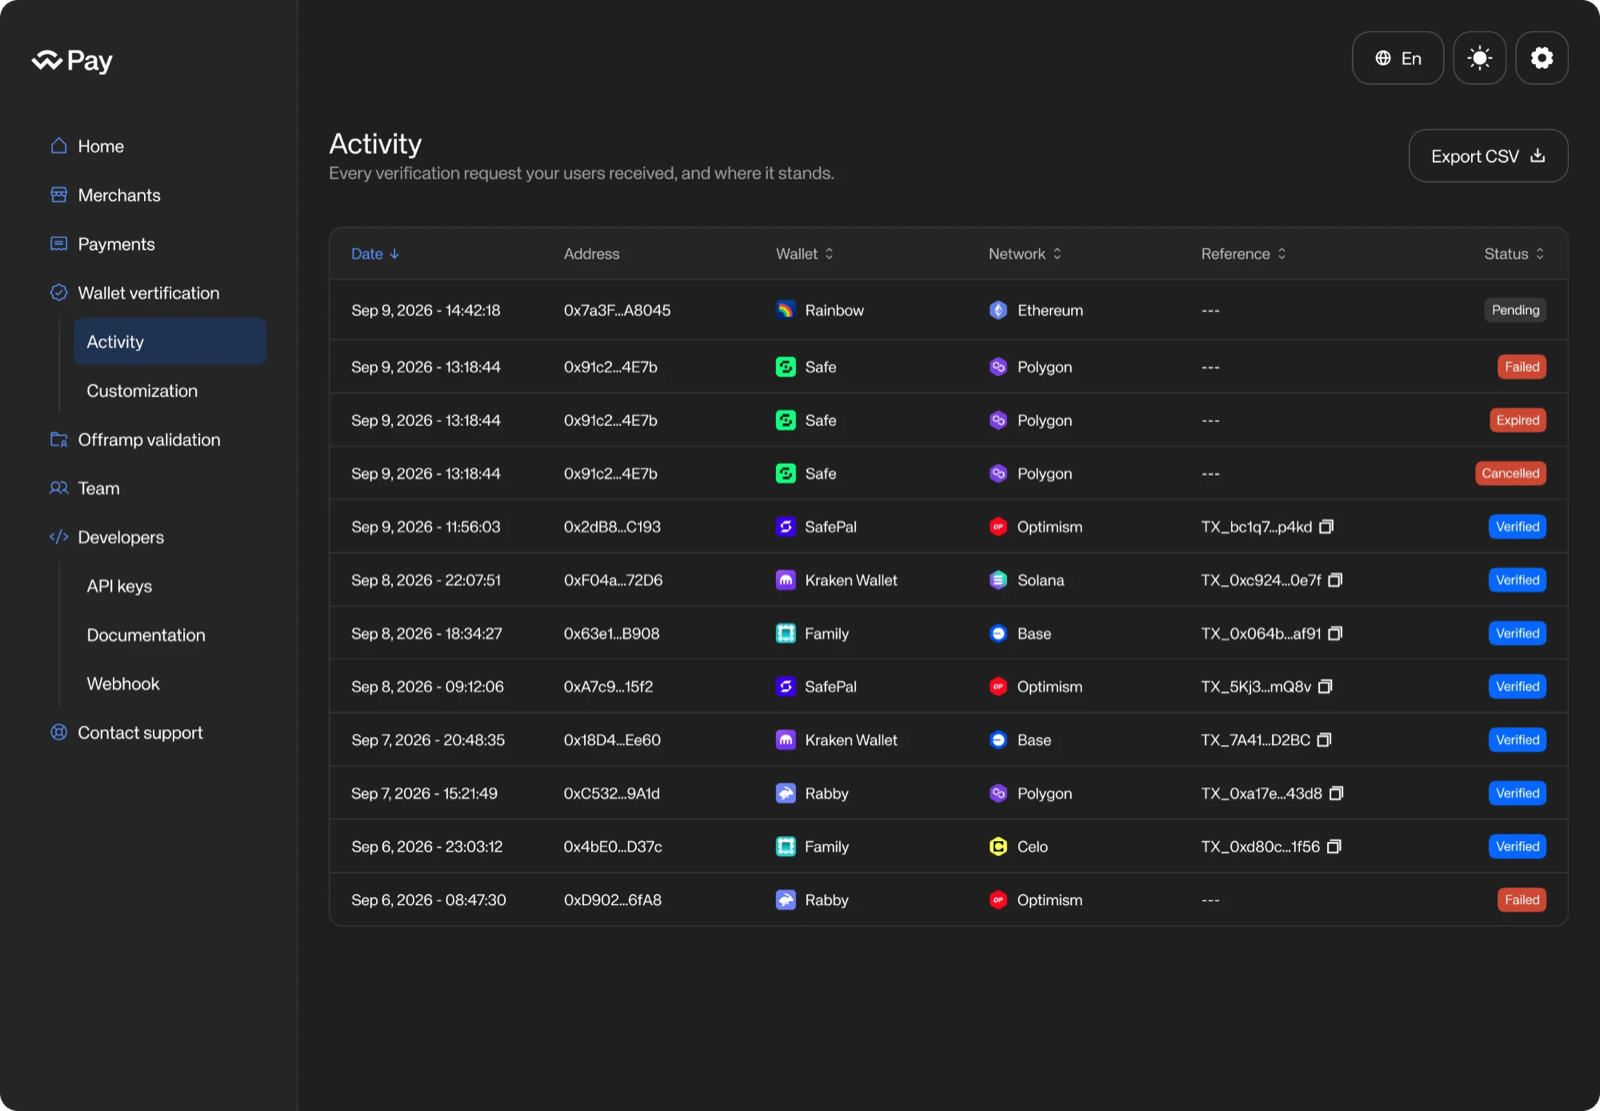The height and width of the screenshot is (1111, 1600).
Task: Select address 0x63e1...B908
Action: (x=611, y=633)
